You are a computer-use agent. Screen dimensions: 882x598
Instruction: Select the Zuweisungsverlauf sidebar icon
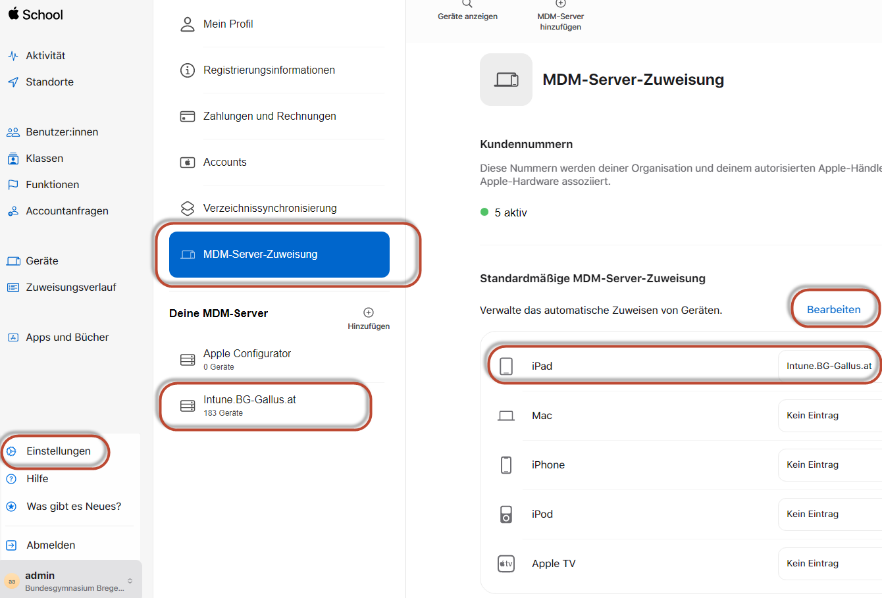[x=11, y=287]
